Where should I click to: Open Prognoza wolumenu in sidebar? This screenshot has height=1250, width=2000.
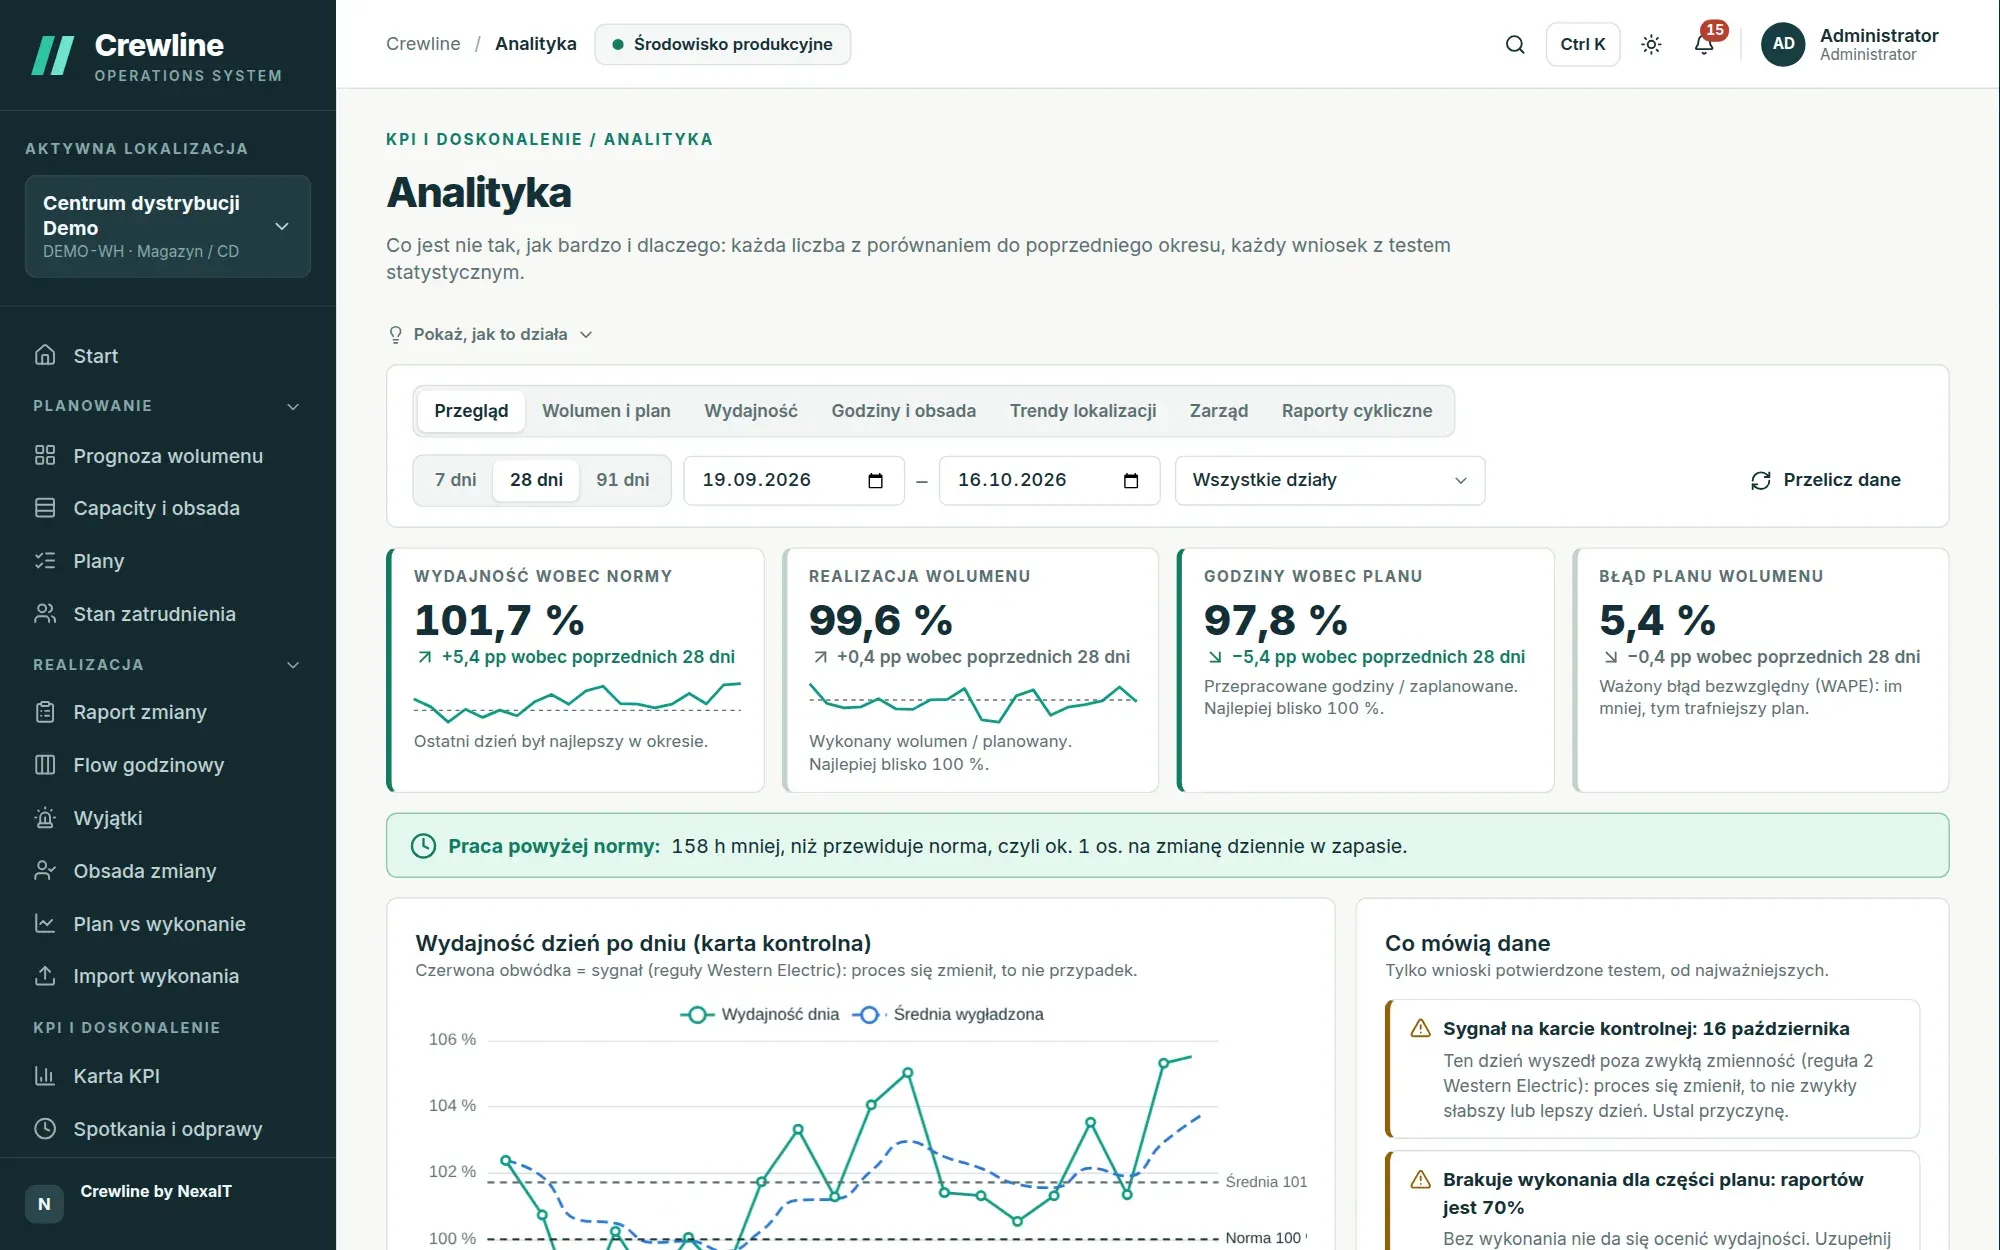168,456
